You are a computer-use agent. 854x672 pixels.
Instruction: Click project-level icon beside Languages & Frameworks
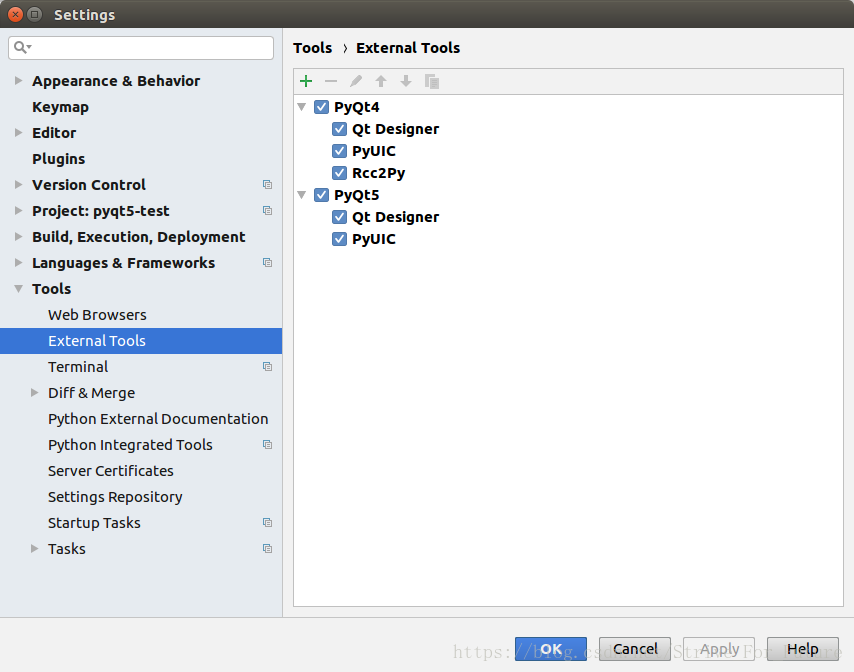point(267,262)
